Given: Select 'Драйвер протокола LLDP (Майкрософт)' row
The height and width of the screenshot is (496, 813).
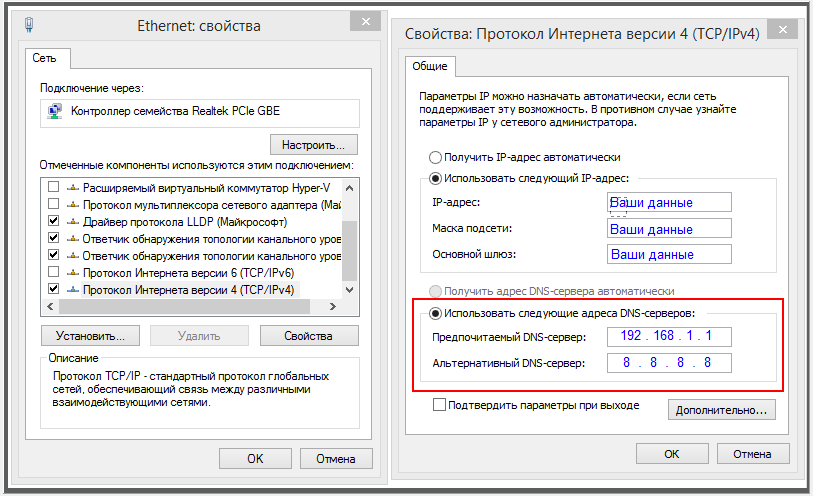Looking at the screenshot, I should click(185, 222).
